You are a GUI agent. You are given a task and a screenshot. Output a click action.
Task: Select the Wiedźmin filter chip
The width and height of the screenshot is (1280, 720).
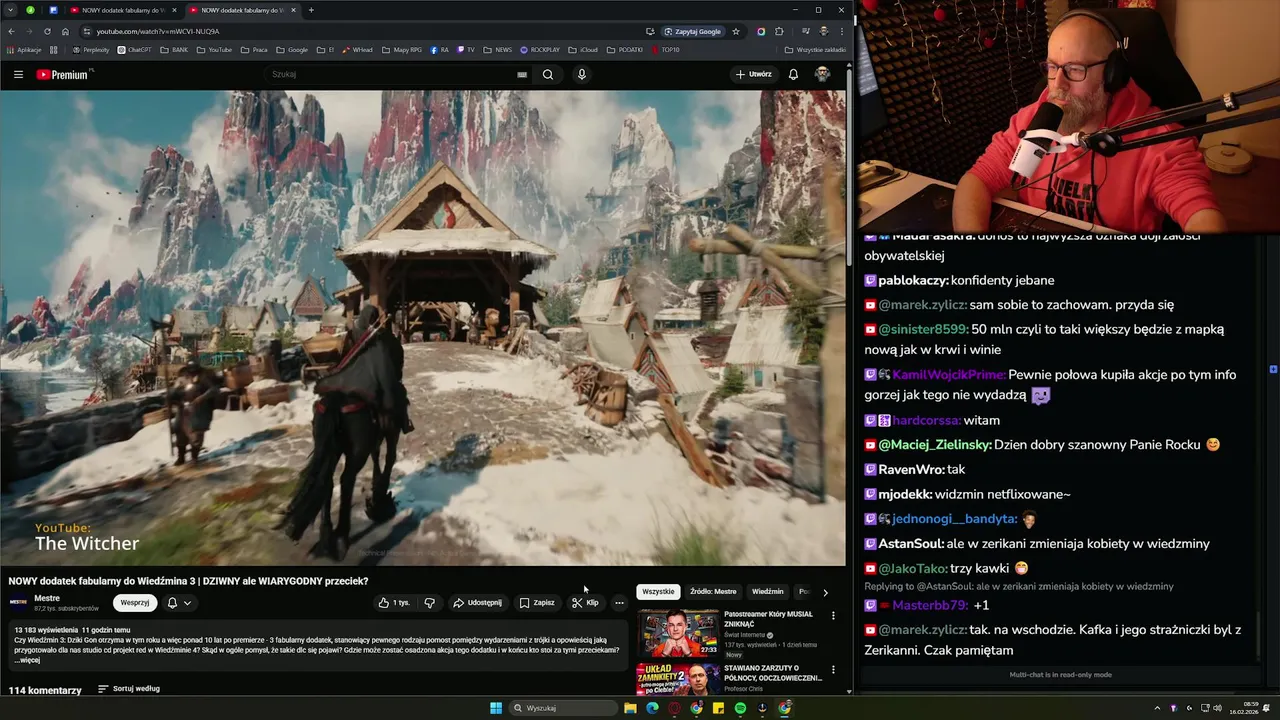(768, 592)
